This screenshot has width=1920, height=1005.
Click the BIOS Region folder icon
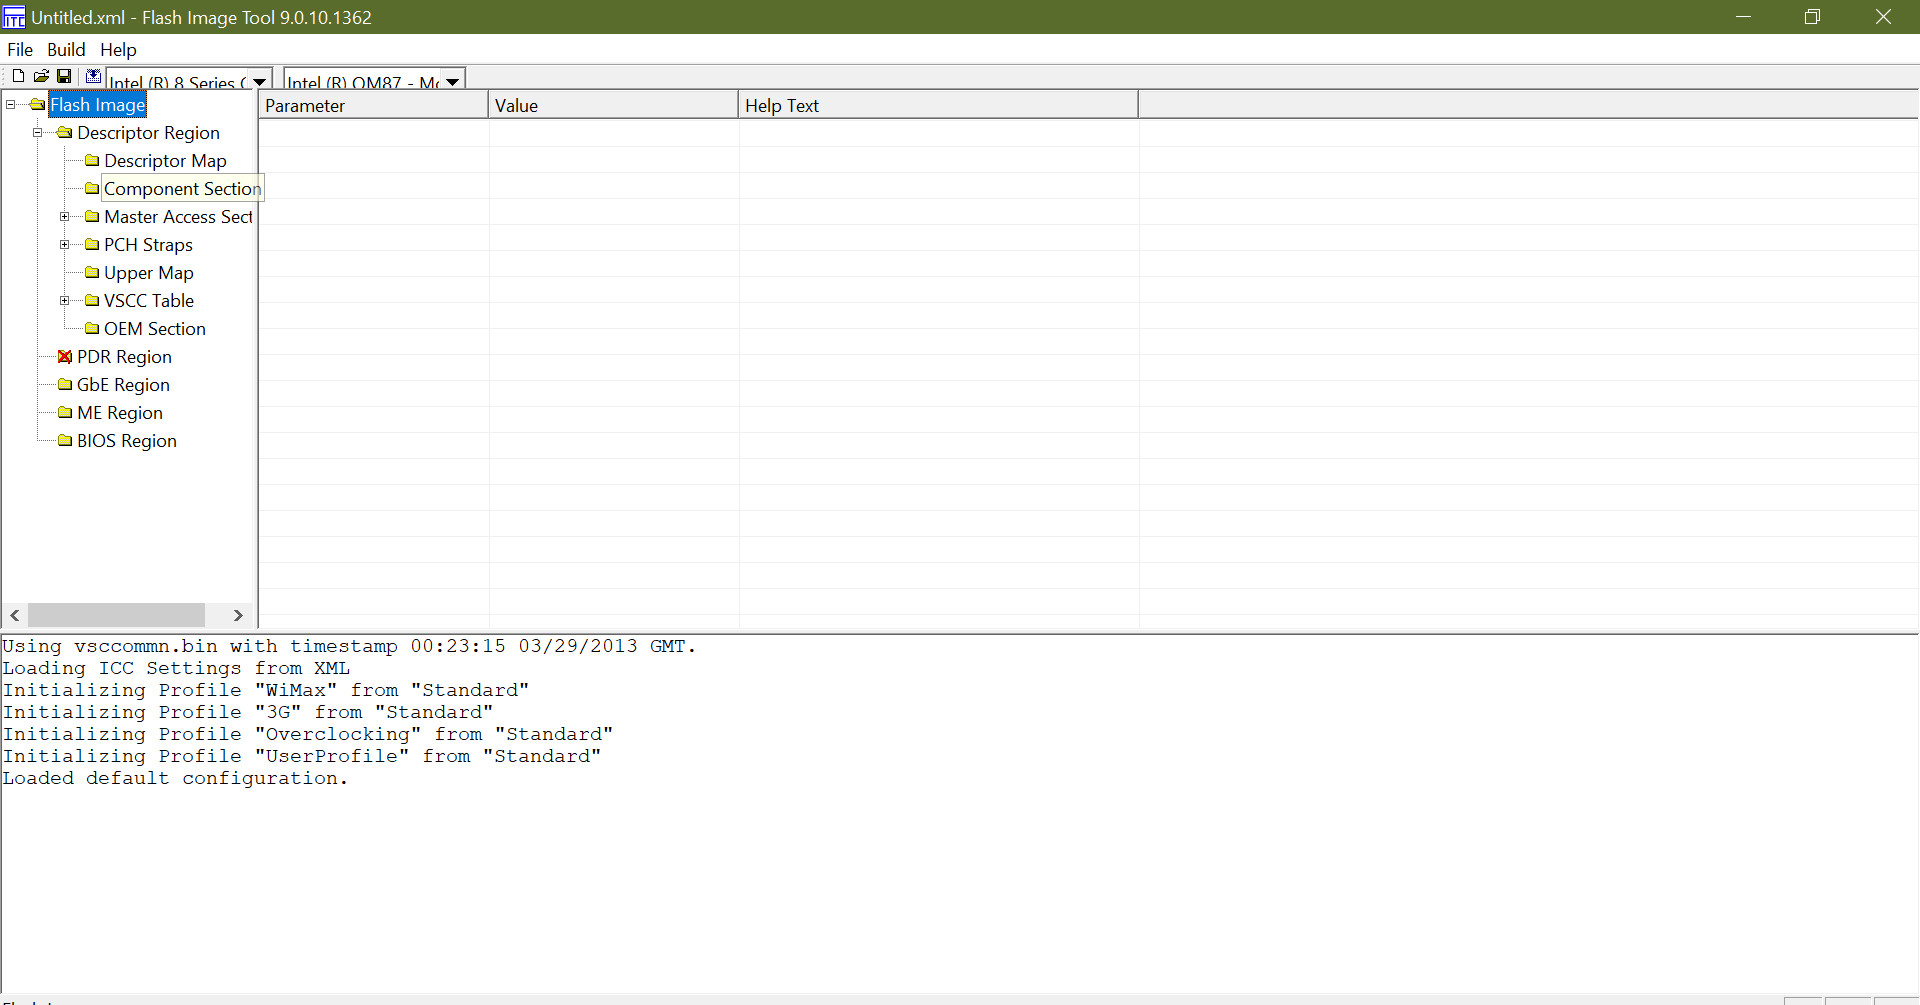[x=65, y=441]
